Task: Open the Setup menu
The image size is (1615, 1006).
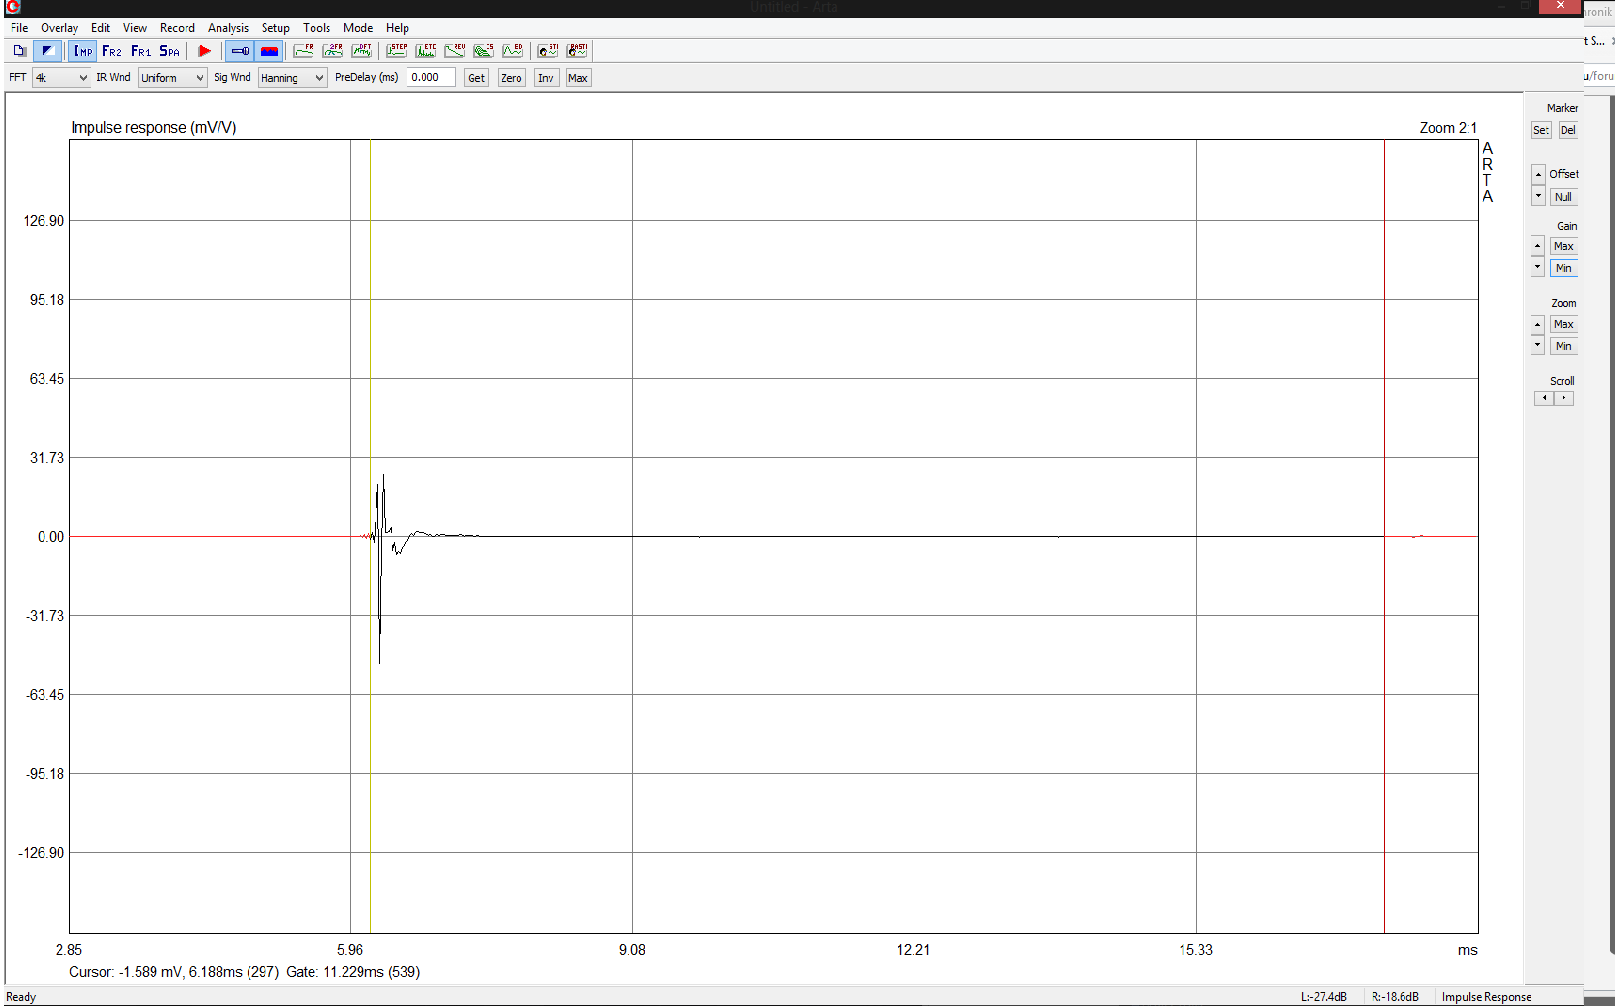Action: click(x=275, y=28)
